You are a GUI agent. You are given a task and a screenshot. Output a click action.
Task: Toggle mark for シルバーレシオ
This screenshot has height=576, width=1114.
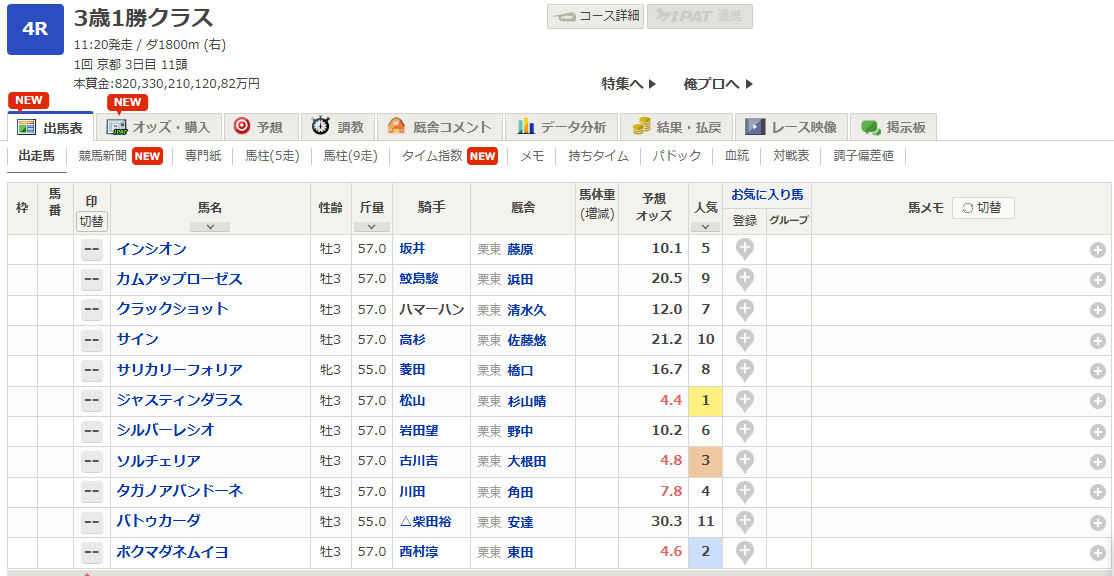tap(92, 431)
